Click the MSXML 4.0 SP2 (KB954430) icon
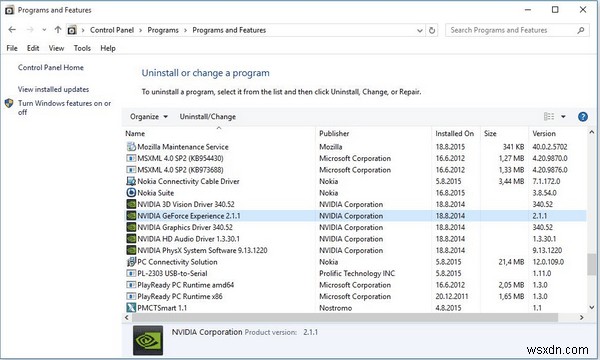The image size is (600, 360). 131,158
